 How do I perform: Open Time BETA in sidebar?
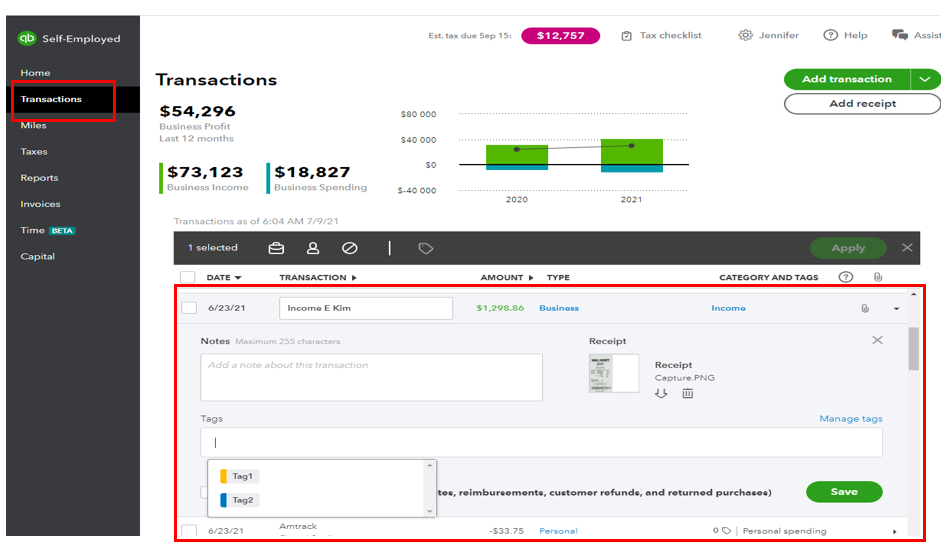click(x=47, y=231)
